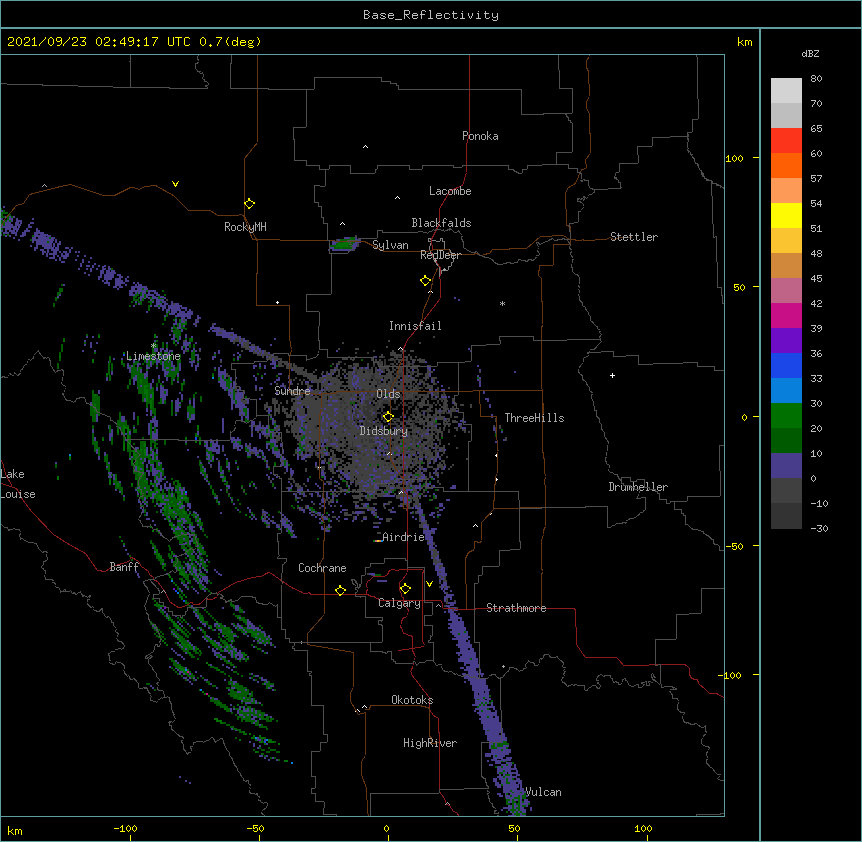Click the RedDeer city label
The image size is (862, 842).
point(440,255)
